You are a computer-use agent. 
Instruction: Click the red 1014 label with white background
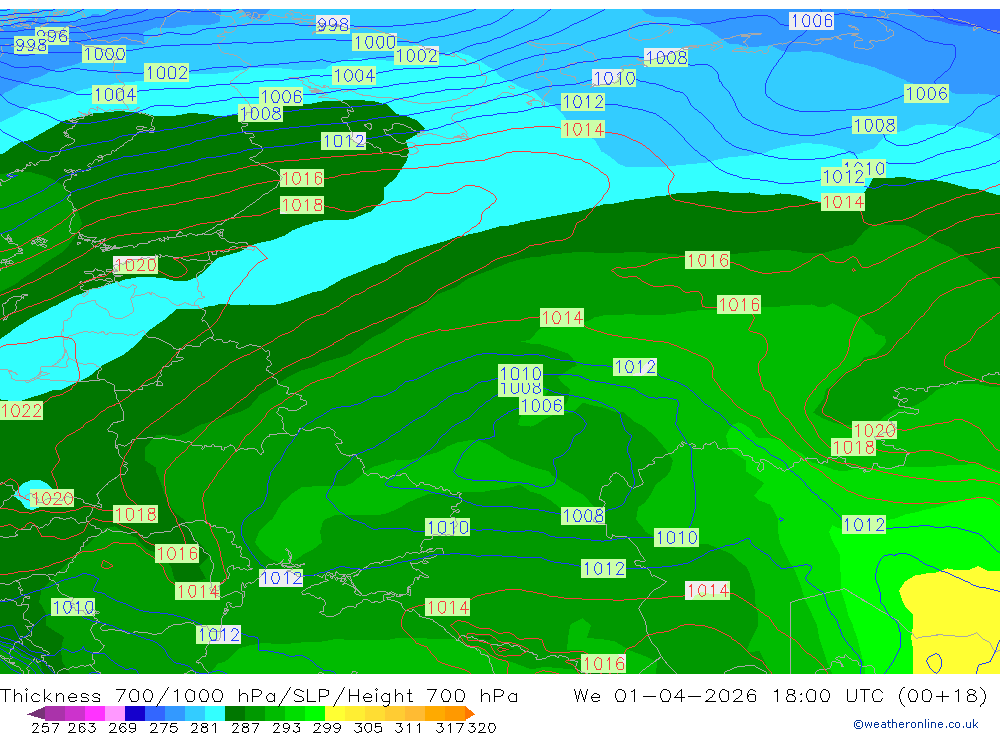coord(707,591)
